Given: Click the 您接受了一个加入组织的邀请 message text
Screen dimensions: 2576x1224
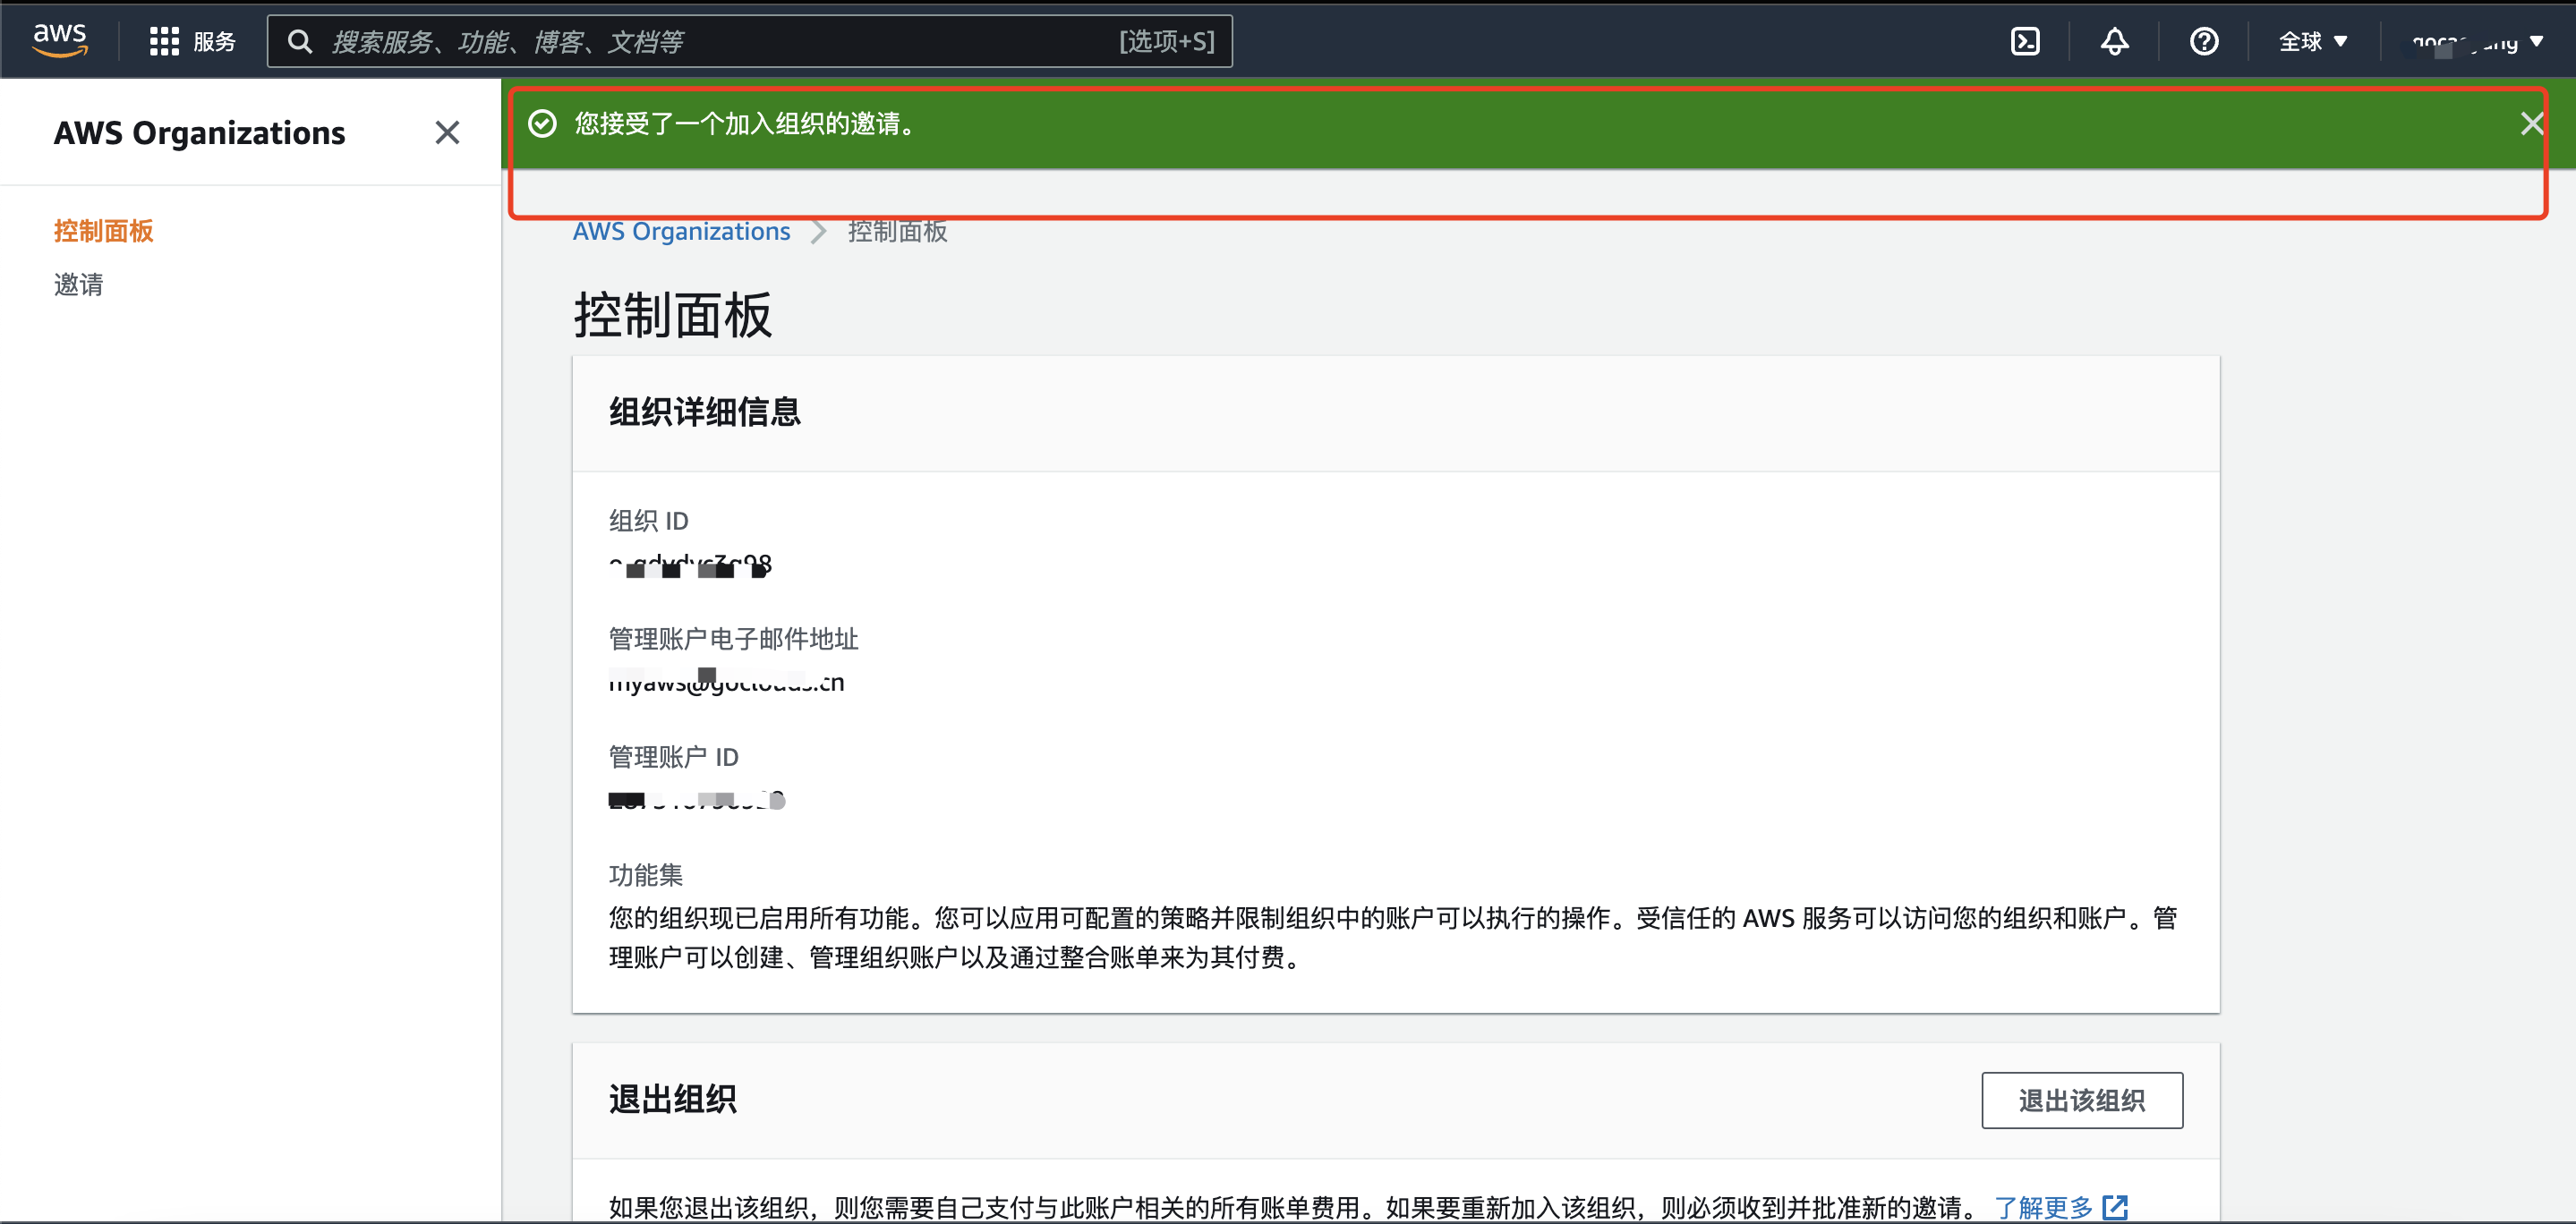Looking at the screenshot, I should 744,124.
